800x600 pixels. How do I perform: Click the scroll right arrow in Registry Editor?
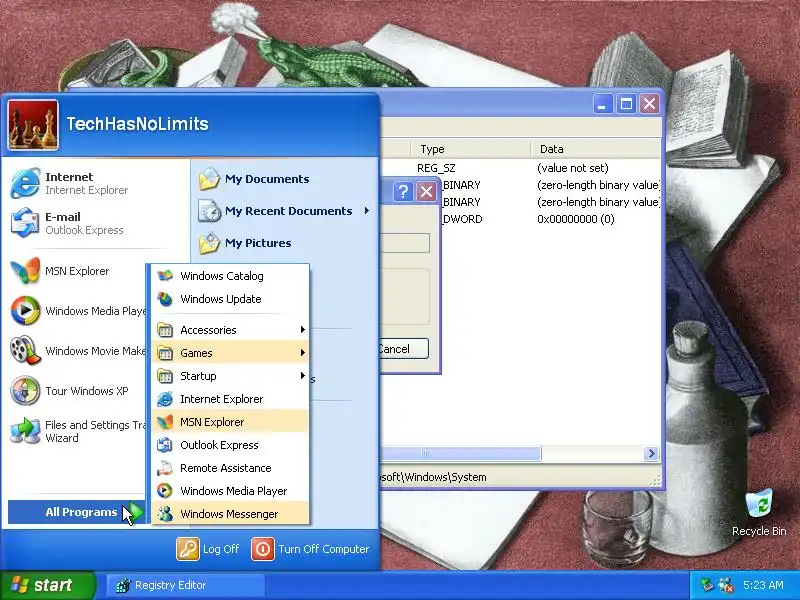click(x=651, y=453)
